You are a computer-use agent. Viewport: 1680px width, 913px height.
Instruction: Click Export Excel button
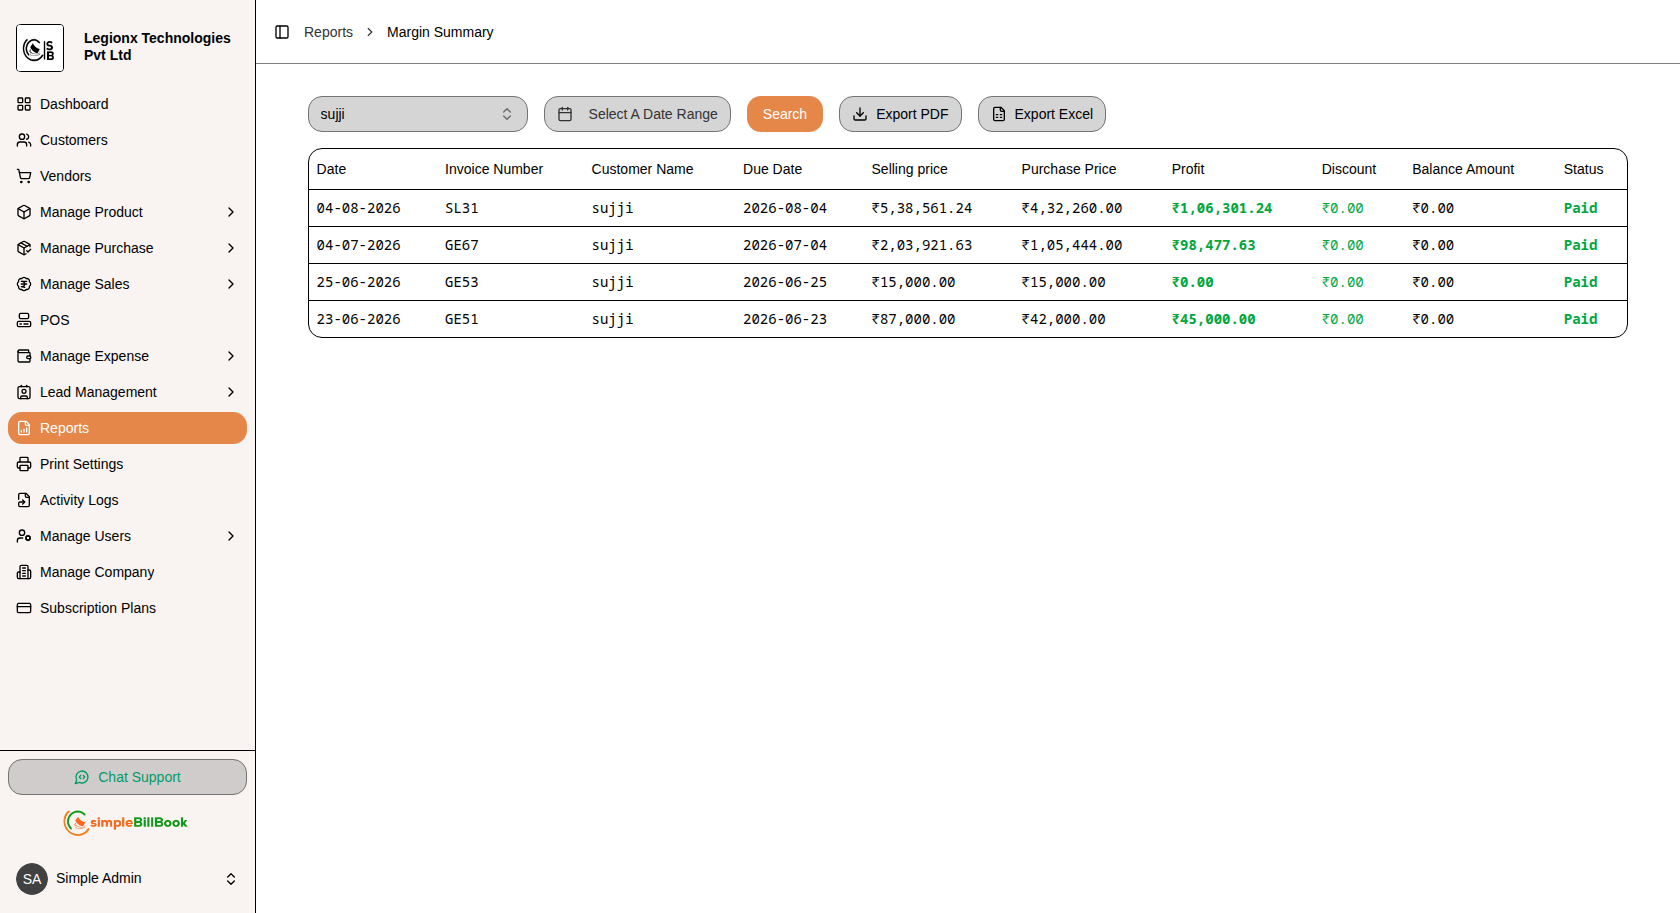point(1042,114)
